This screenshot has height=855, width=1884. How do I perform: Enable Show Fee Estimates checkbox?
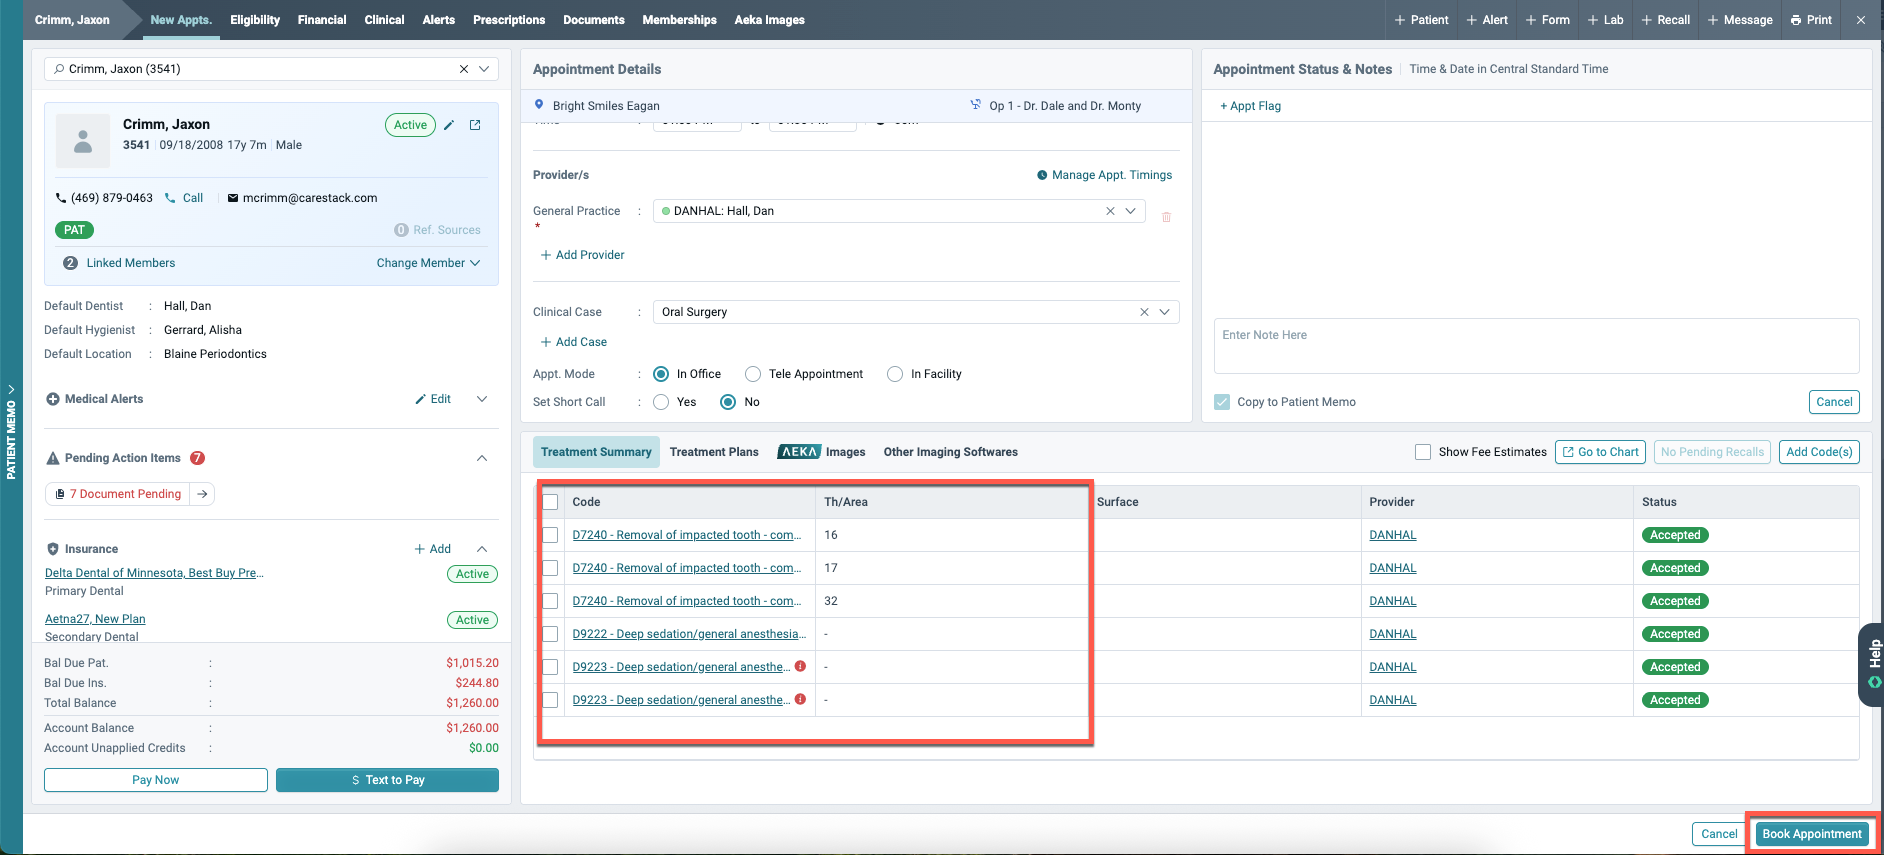point(1423,452)
